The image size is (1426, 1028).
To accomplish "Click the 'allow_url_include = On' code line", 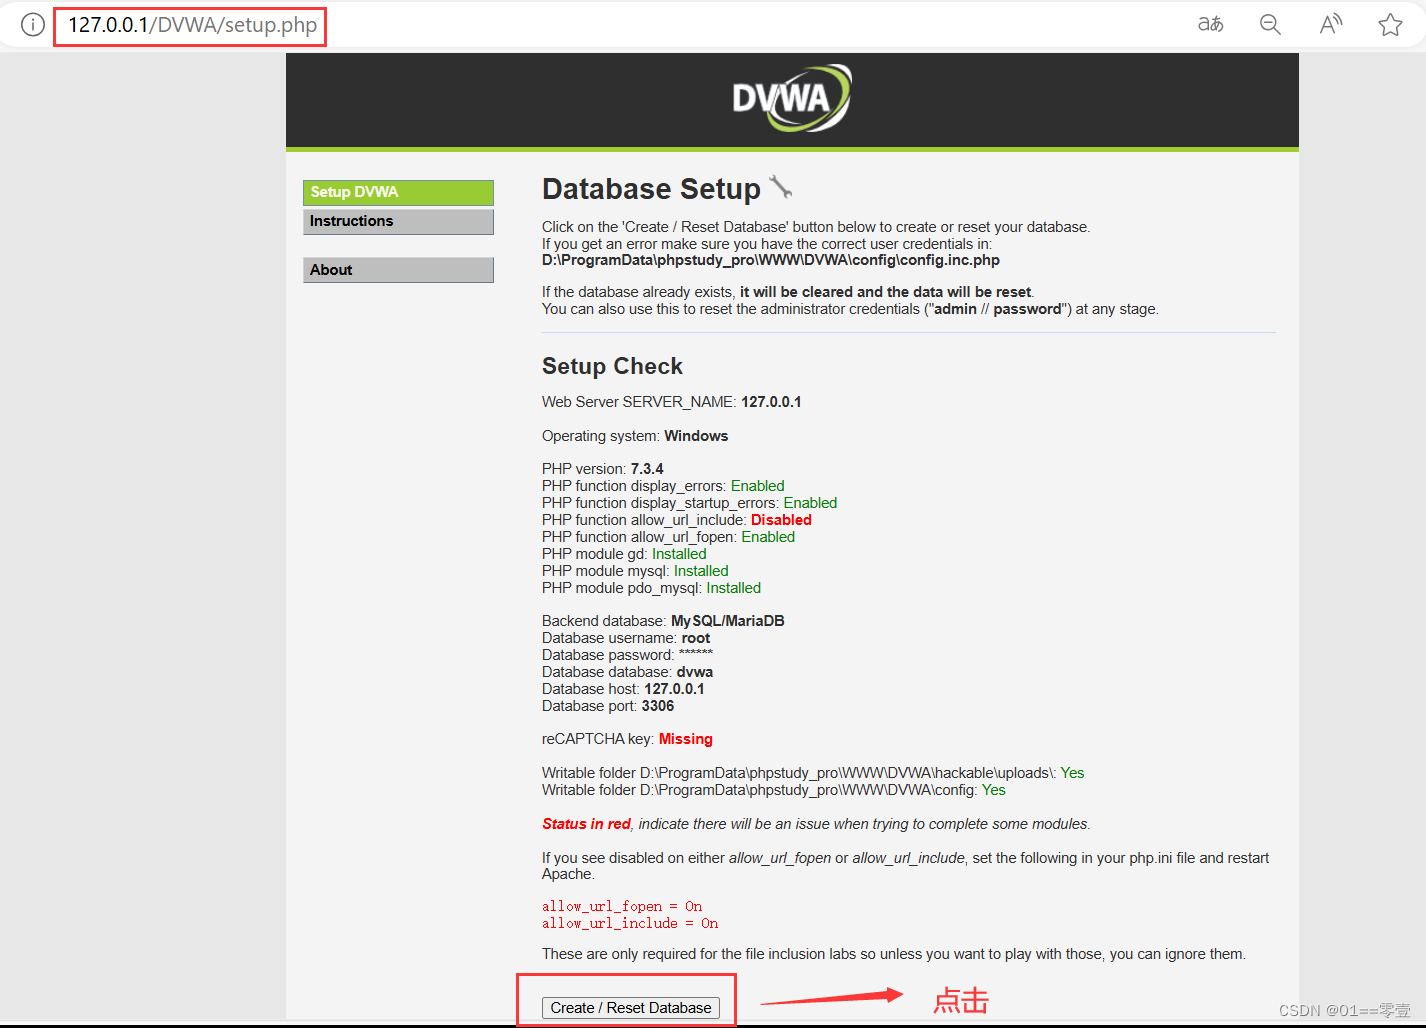I will (630, 924).
